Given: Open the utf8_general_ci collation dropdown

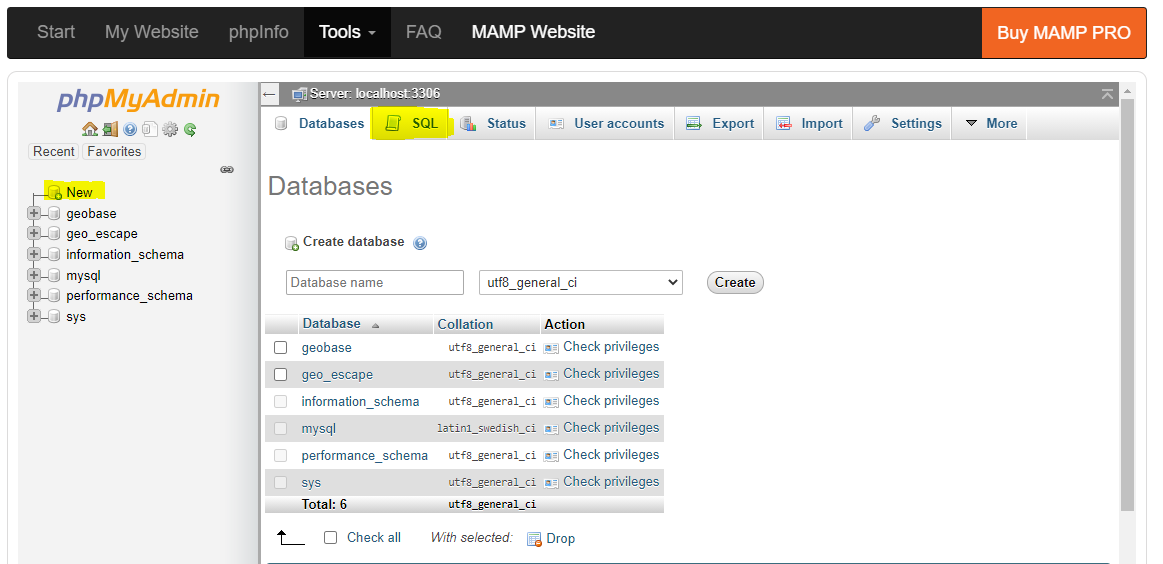Looking at the screenshot, I should 581,282.
